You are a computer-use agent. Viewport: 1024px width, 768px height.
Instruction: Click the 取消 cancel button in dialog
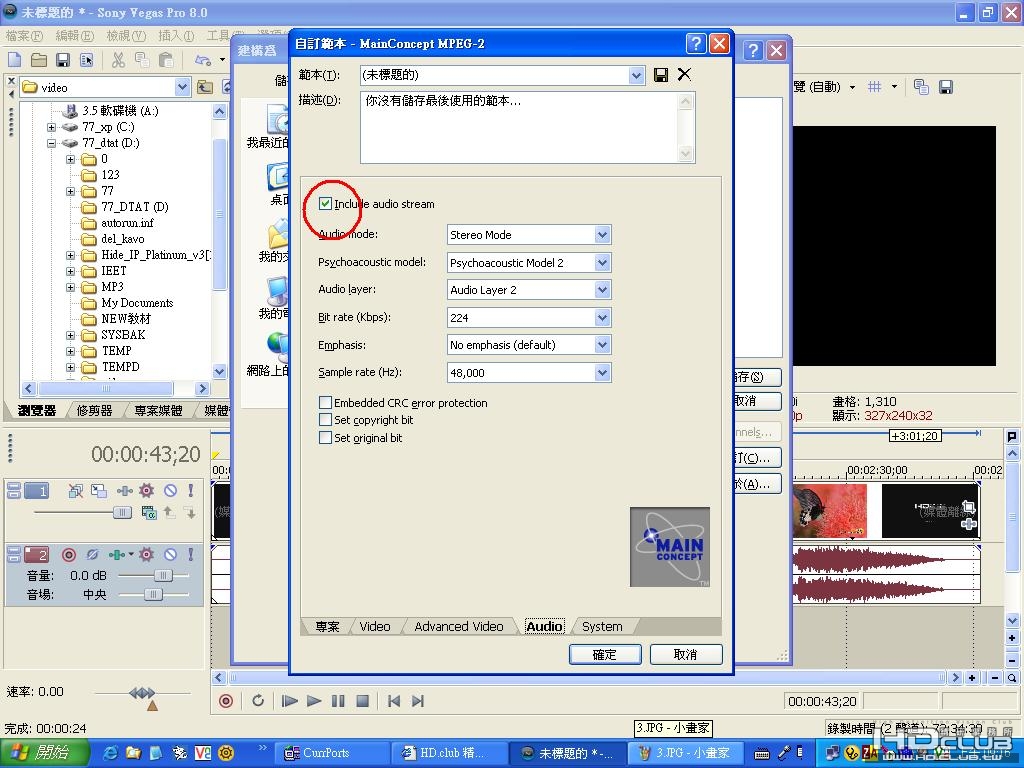(x=686, y=654)
